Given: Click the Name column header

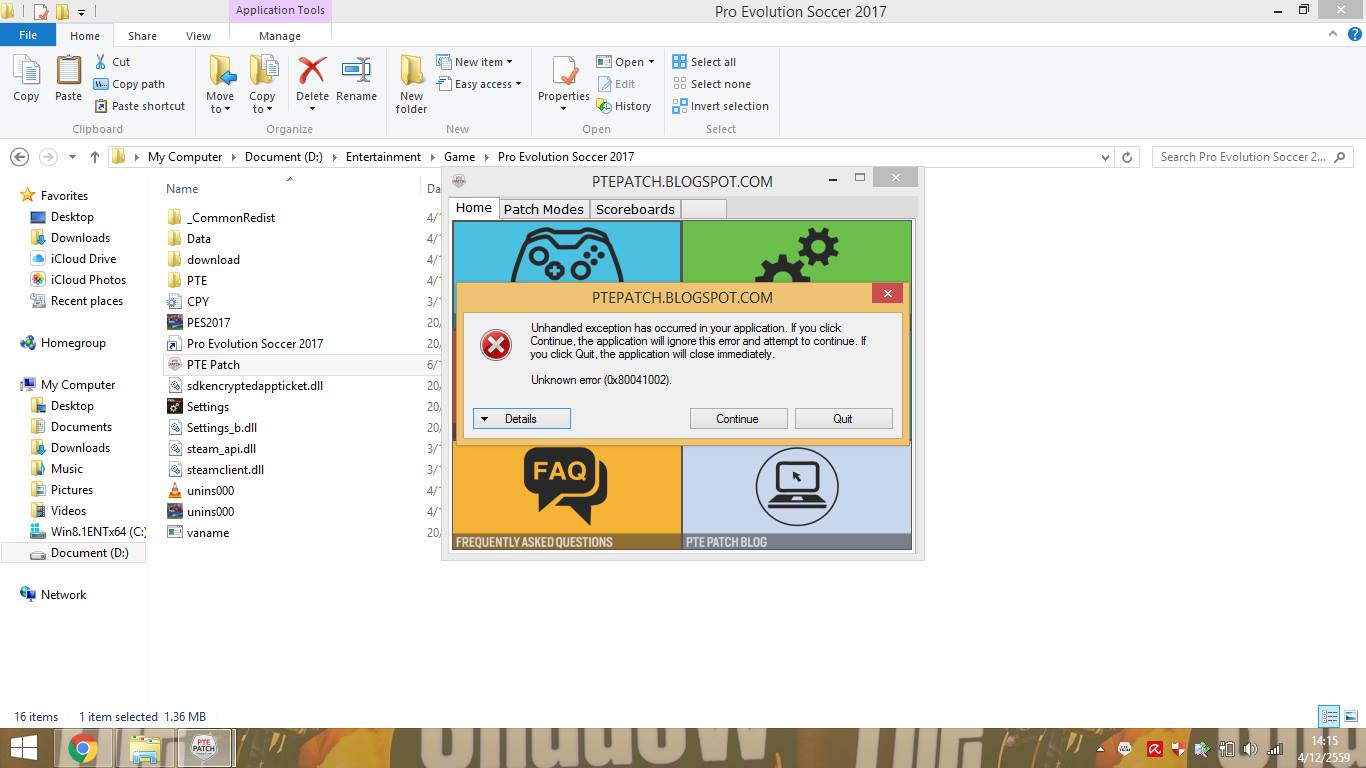Looking at the screenshot, I should tap(182, 189).
